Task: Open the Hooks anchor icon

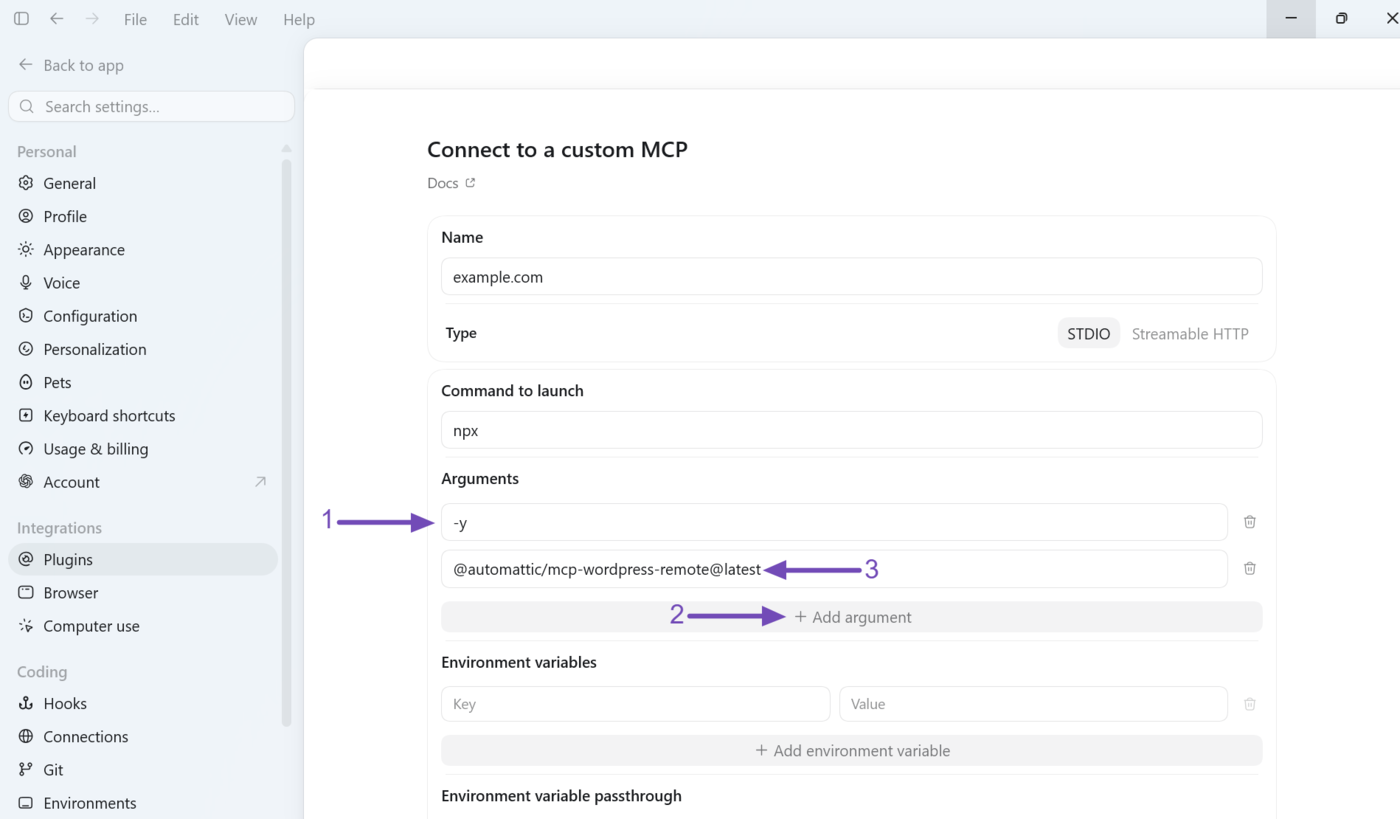Action: pos(26,703)
